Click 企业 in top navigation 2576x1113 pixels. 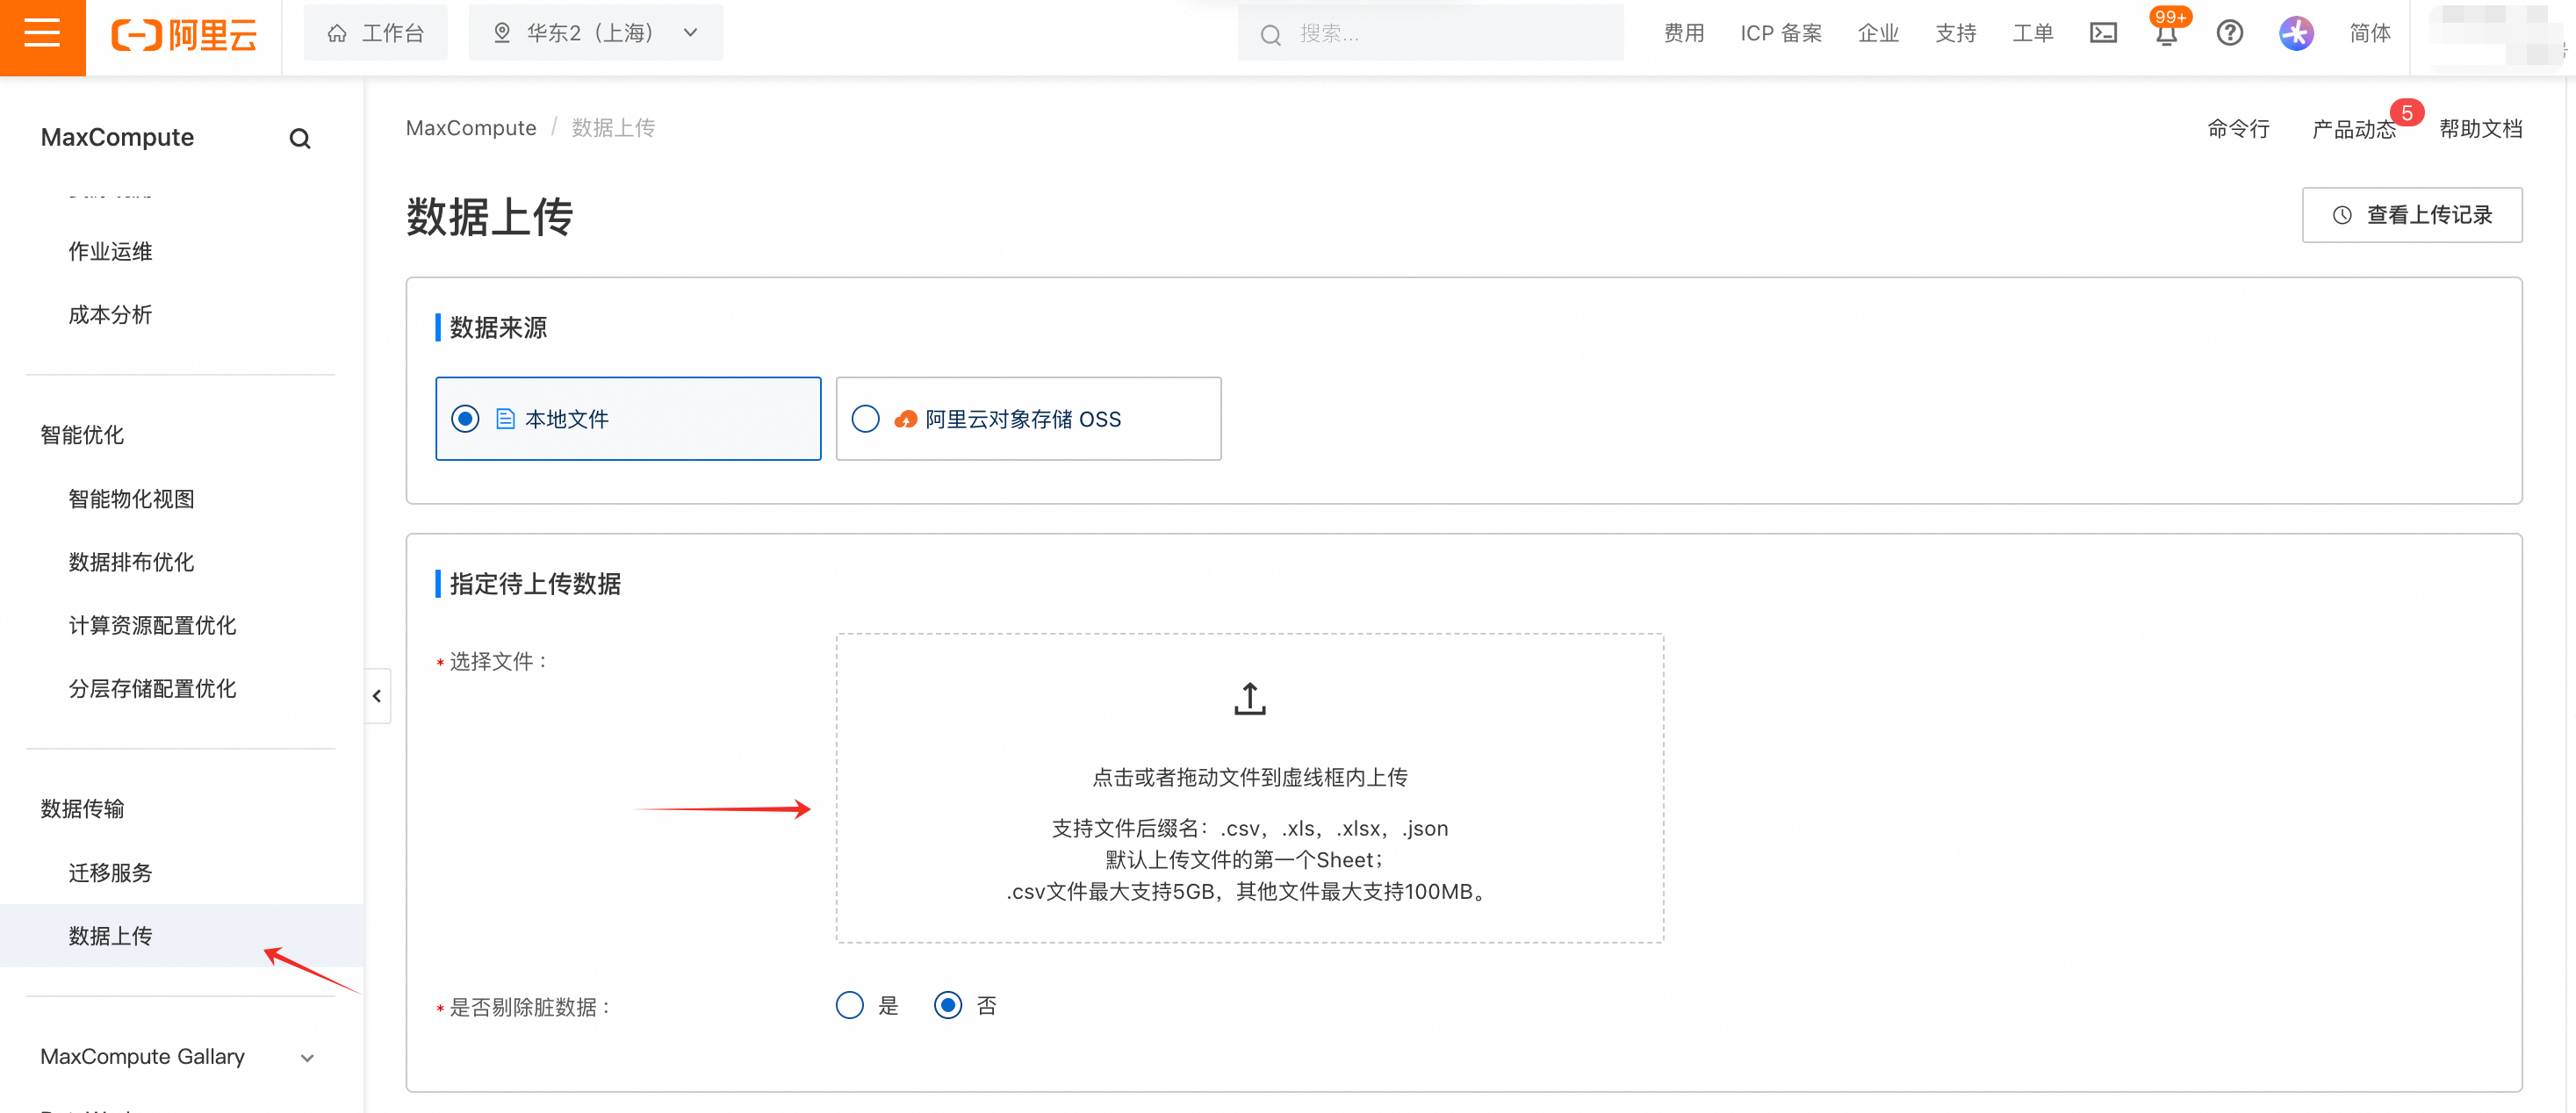pyautogui.click(x=1878, y=34)
